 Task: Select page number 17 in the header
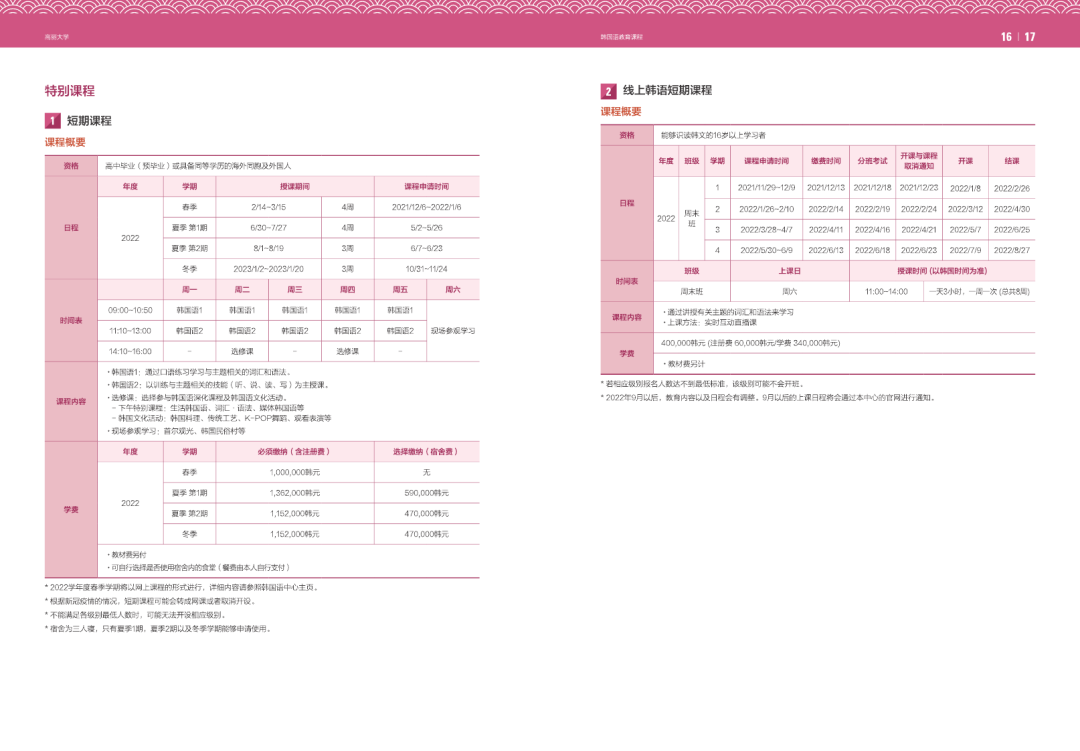[x=1030, y=37]
